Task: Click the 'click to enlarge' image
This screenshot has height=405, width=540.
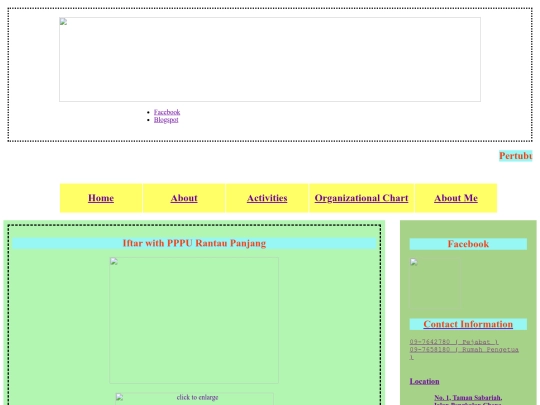Action: (x=194, y=399)
